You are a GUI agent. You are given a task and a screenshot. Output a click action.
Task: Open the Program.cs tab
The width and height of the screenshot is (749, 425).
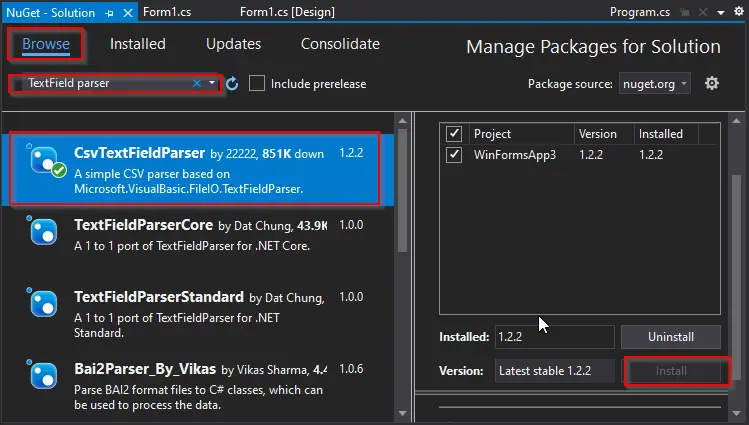640,12
